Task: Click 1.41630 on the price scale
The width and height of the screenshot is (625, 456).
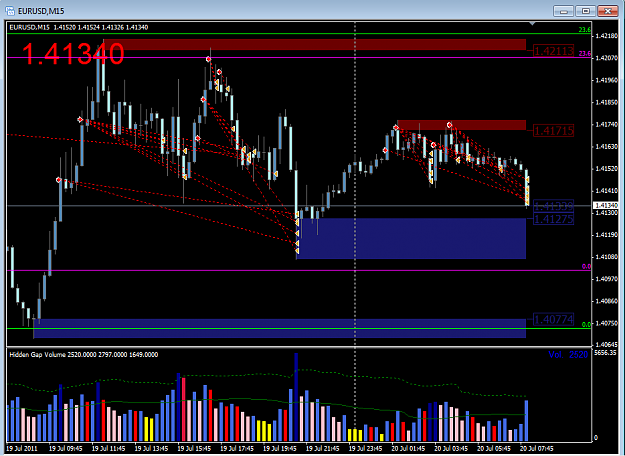Action: click(606, 147)
